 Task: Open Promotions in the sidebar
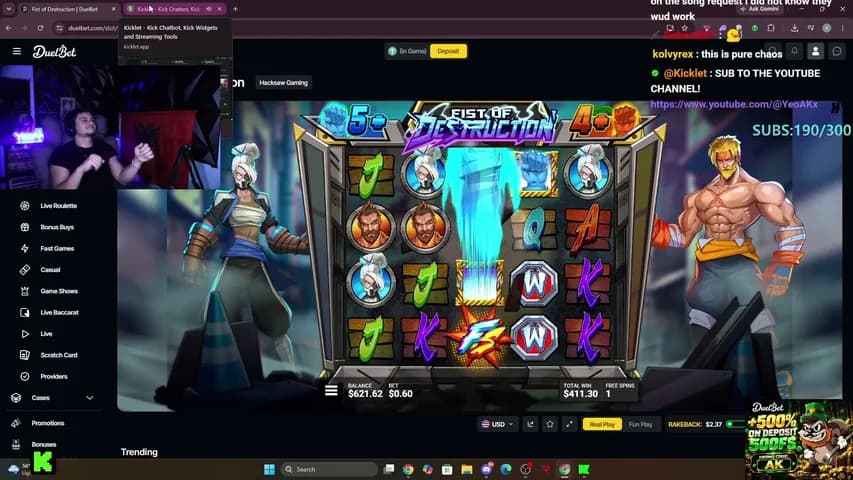coord(47,423)
